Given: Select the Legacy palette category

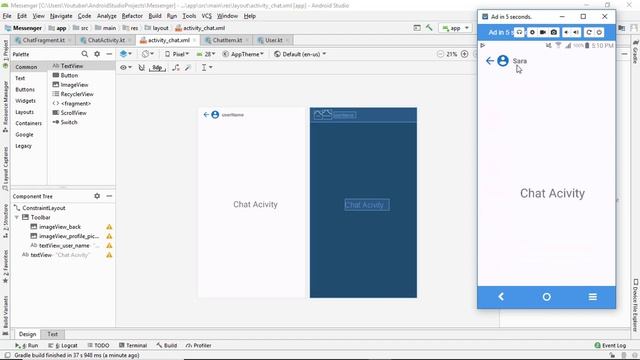Looking at the screenshot, I should [23, 146].
